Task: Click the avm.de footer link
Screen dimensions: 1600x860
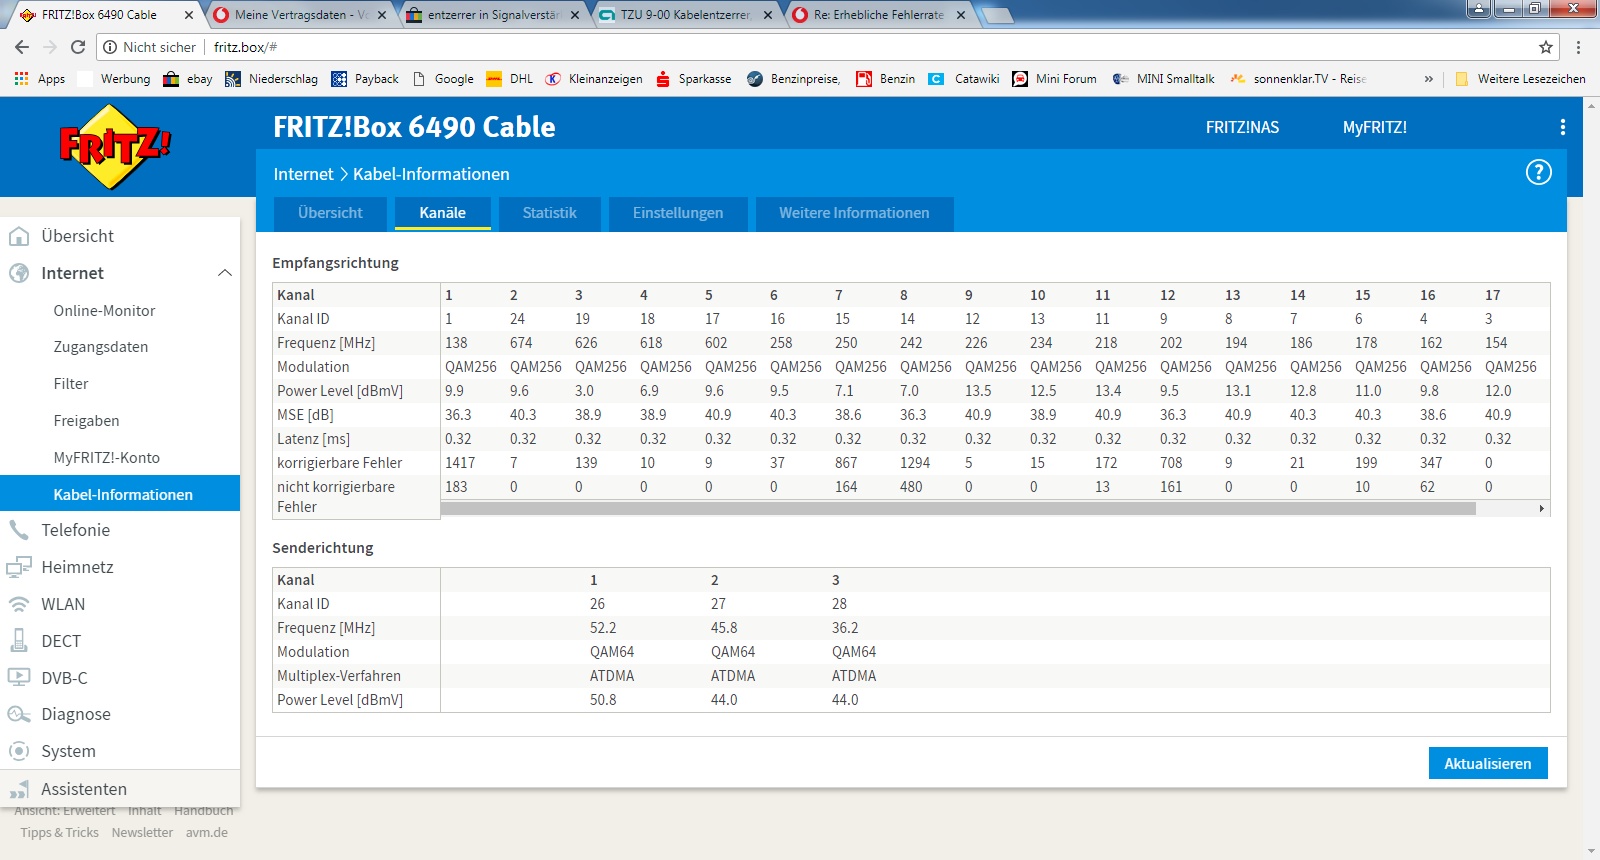Action: point(207,832)
